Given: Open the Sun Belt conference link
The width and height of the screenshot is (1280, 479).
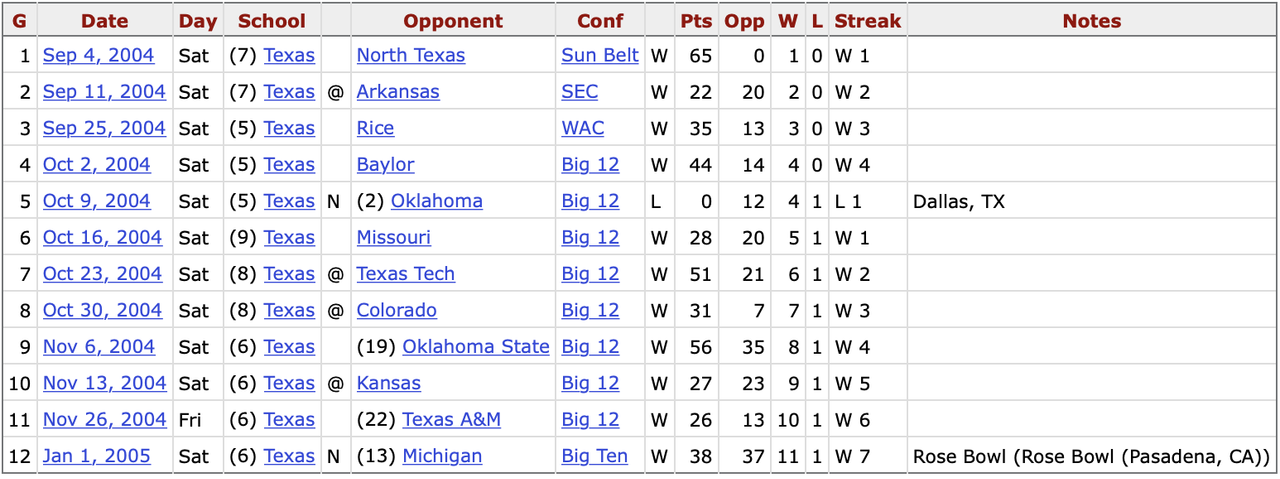Looking at the screenshot, I should 600,56.
